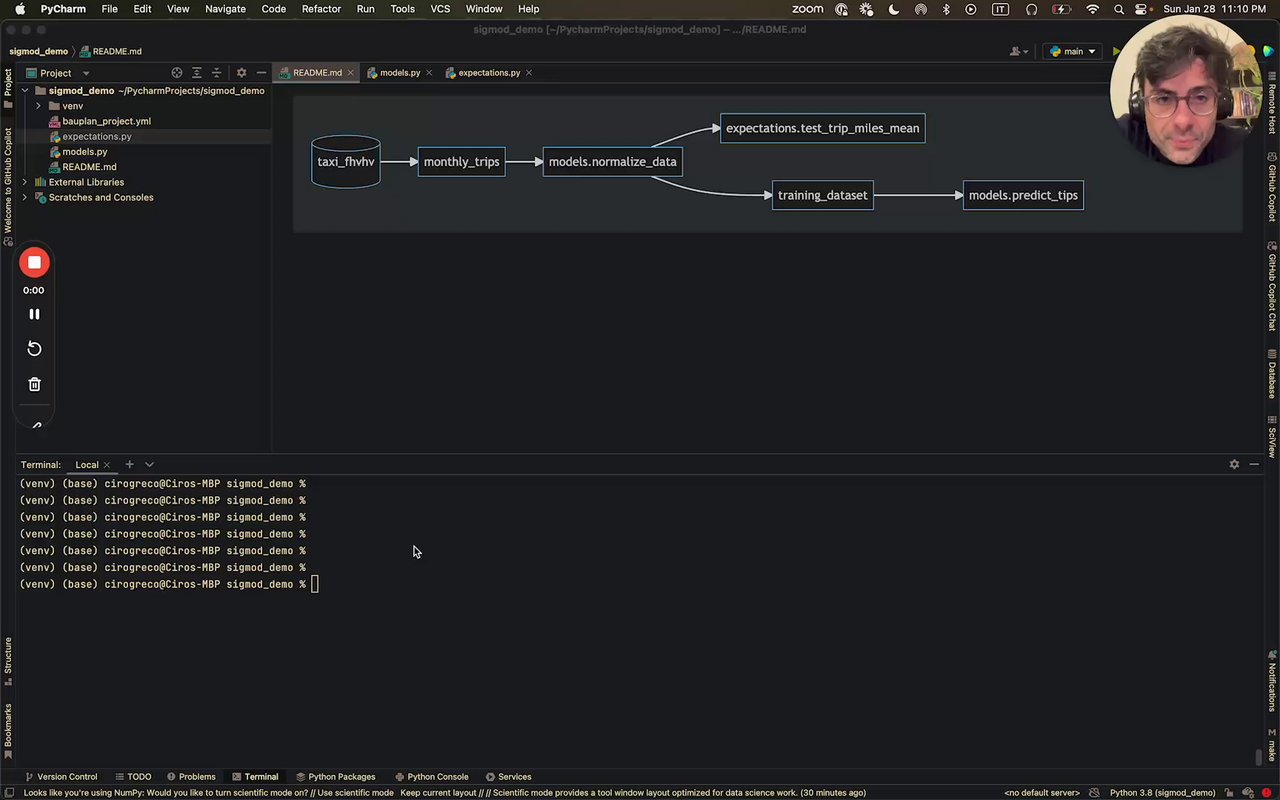Viewport: 1280px width, 800px height.
Task: Select bauplan_project.yml in the project tree
Action: point(106,121)
